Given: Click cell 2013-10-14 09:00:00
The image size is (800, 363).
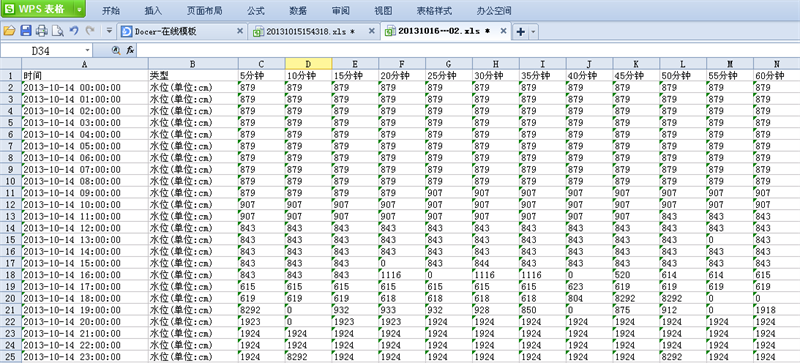Looking at the screenshot, I should 85,193.
